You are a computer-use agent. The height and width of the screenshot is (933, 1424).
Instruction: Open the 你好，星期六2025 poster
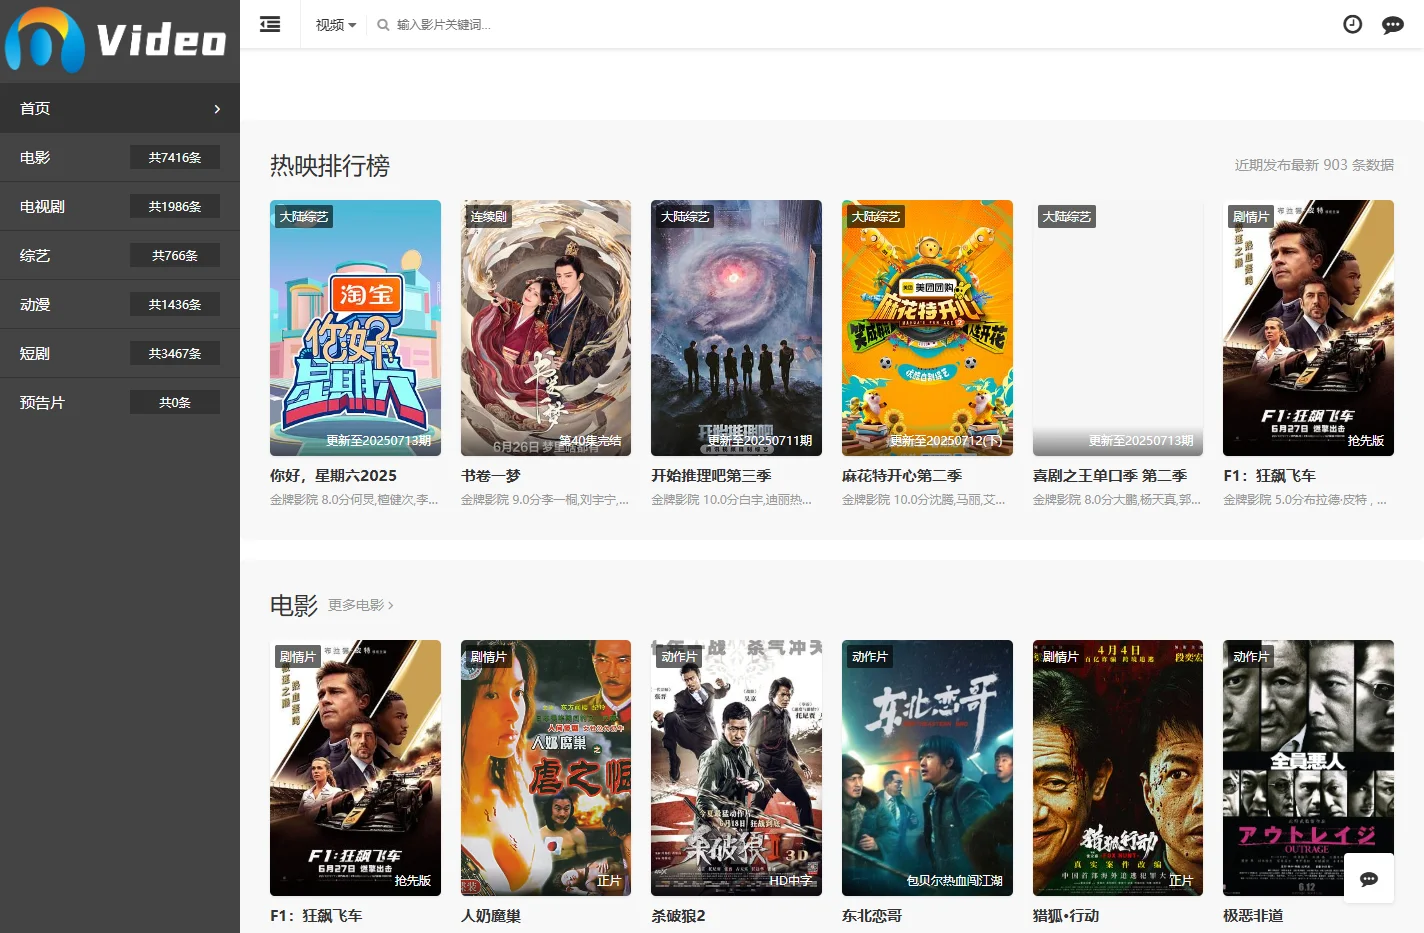pyautogui.click(x=355, y=328)
